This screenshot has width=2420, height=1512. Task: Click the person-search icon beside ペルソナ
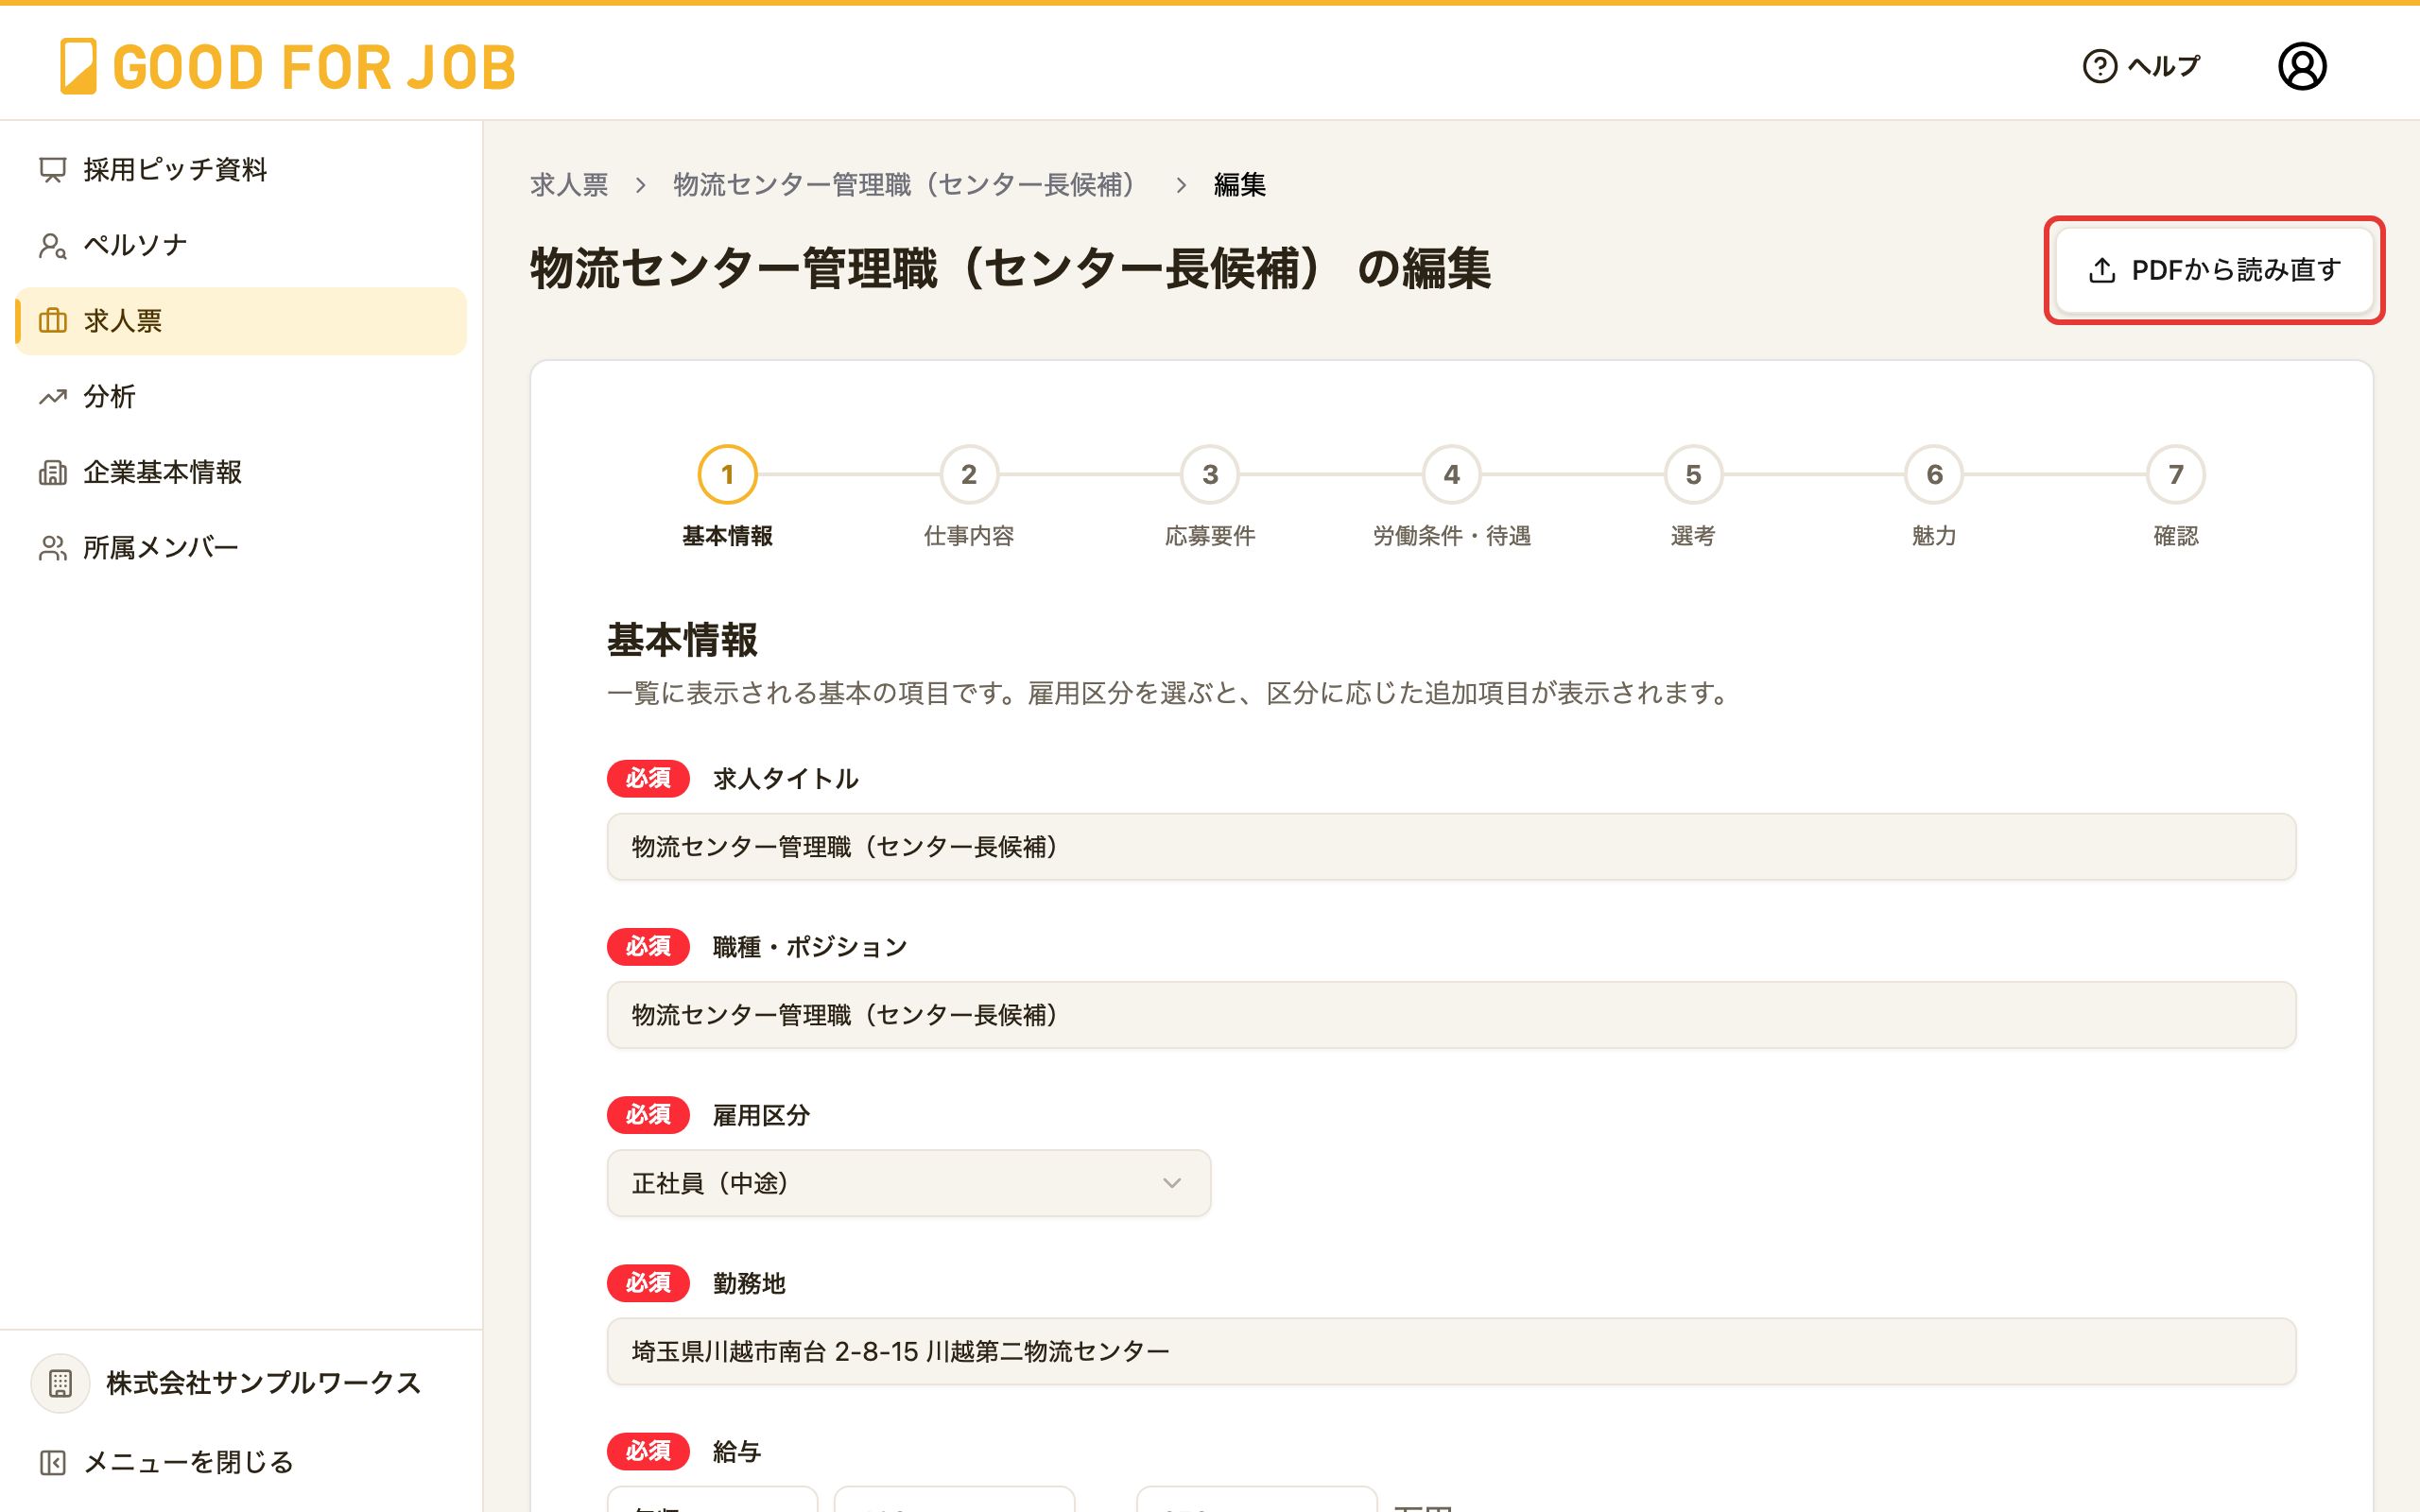click(x=53, y=245)
